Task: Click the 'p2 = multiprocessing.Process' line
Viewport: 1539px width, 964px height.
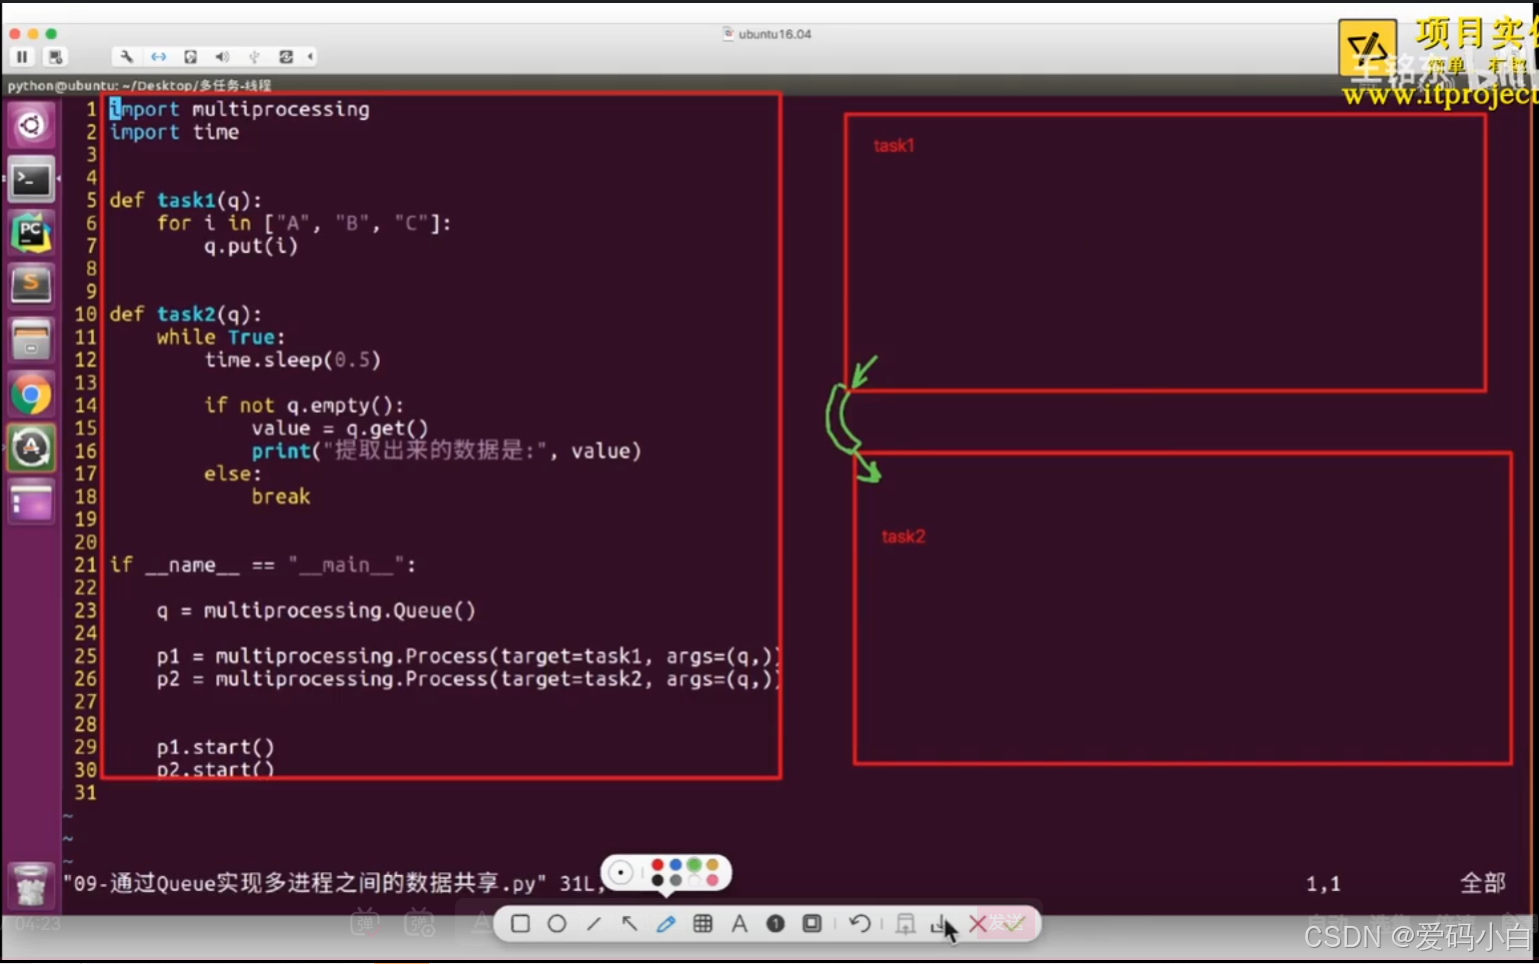Action: coord(467,679)
